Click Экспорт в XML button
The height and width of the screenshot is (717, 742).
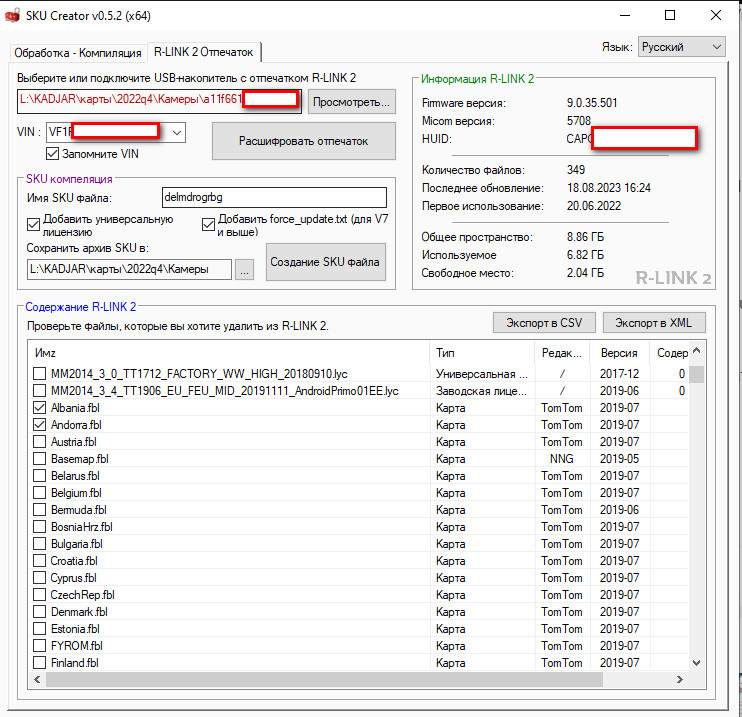point(654,323)
